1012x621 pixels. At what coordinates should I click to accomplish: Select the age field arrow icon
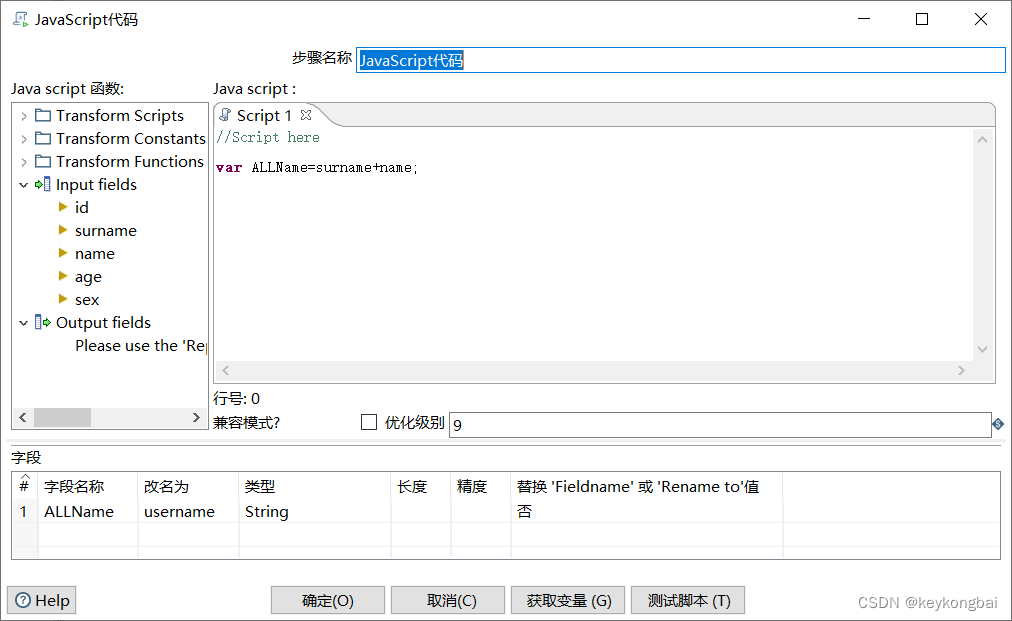(62, 276)
